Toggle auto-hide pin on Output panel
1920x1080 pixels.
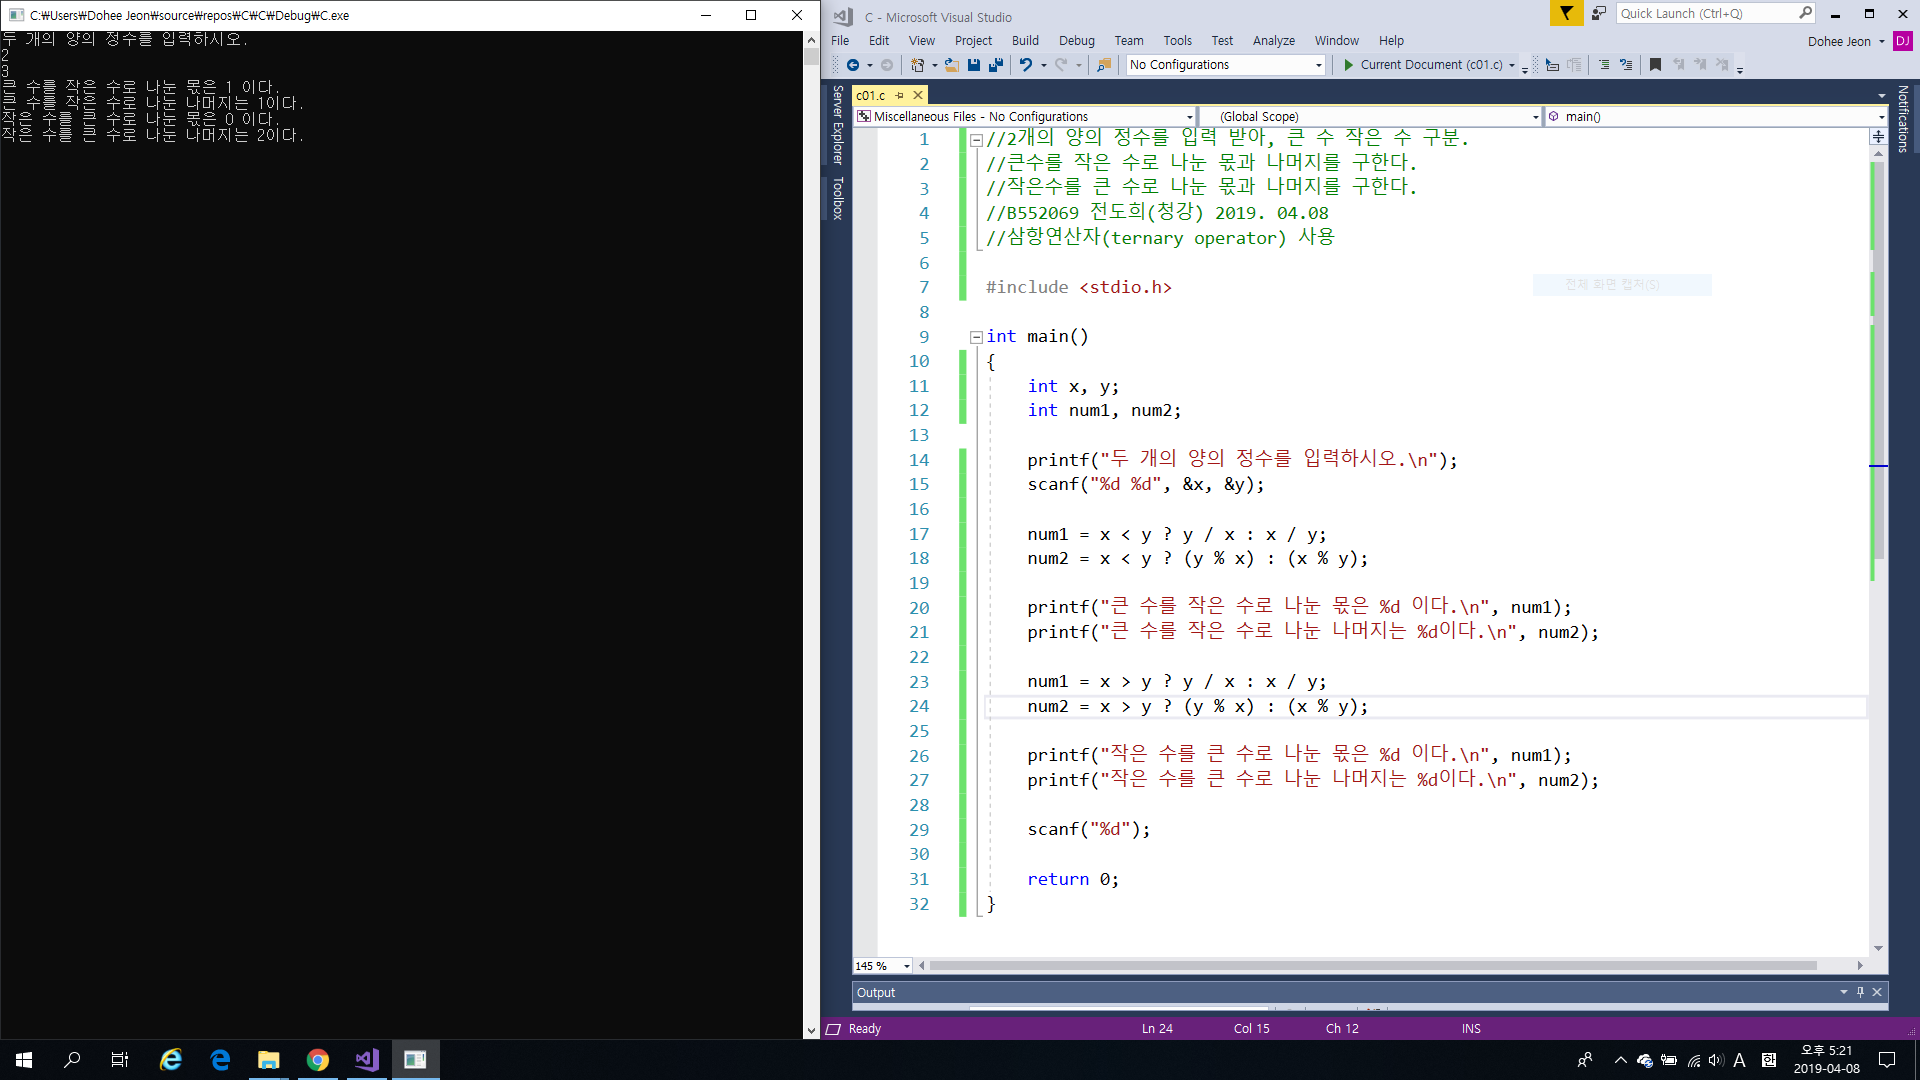tap(1860, 992)
